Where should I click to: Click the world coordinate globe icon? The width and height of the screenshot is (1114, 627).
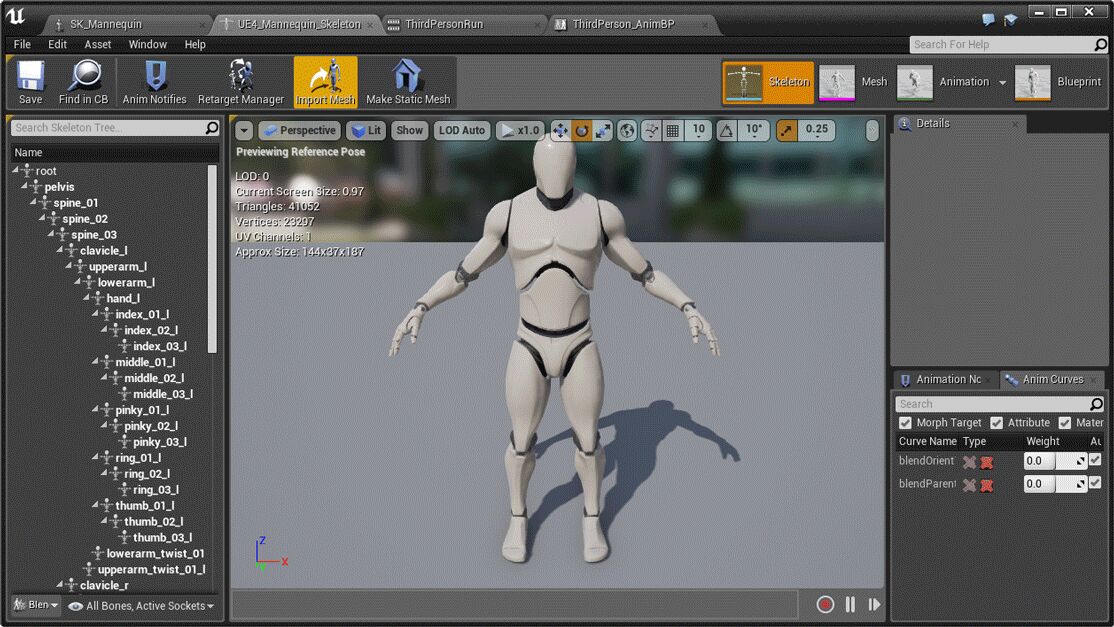tap(627, 130)
